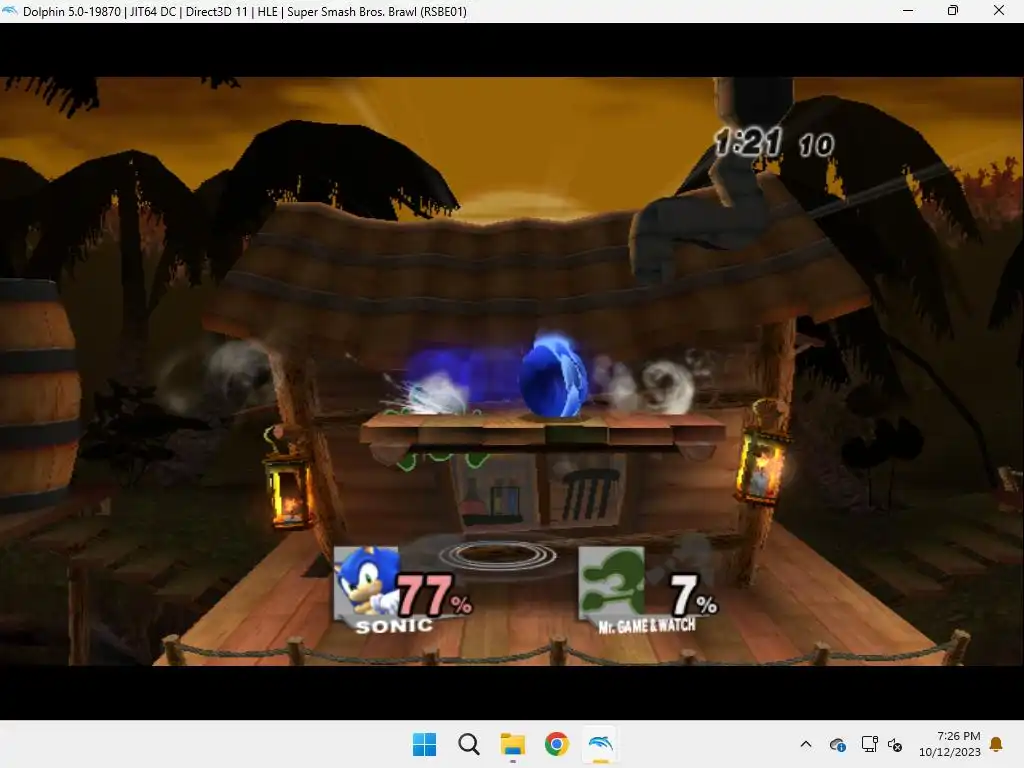Viewport: 1024px width, 768px height.
Task: Open the Windows Start menu
Action: [x=424, y=744]
